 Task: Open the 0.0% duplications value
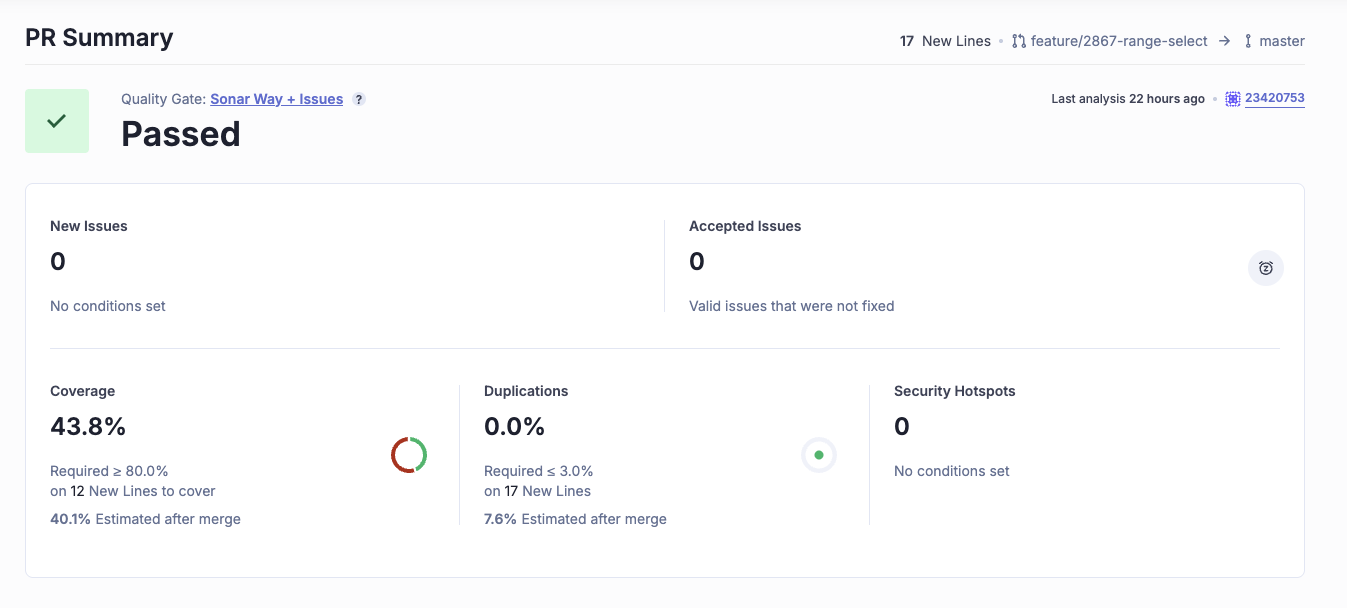(x=514, y=427)
